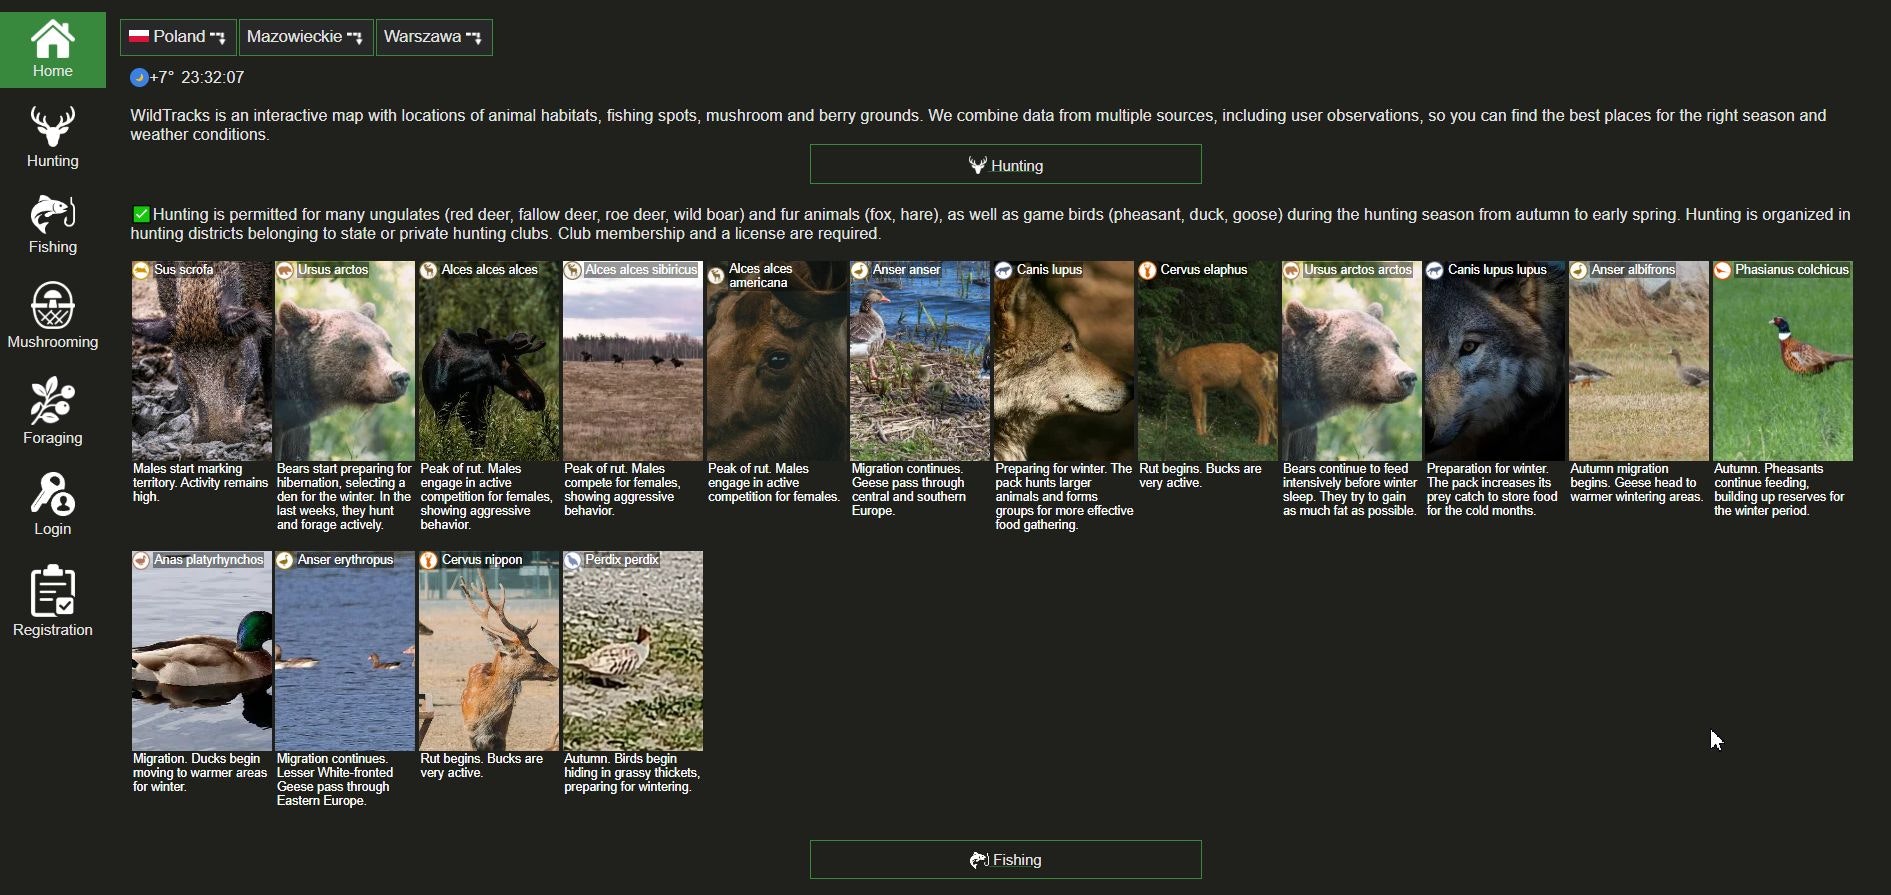Click the WildTracks intro paragraph
1891x895 pixels.
pyautogui.click(x=978, y=125)
